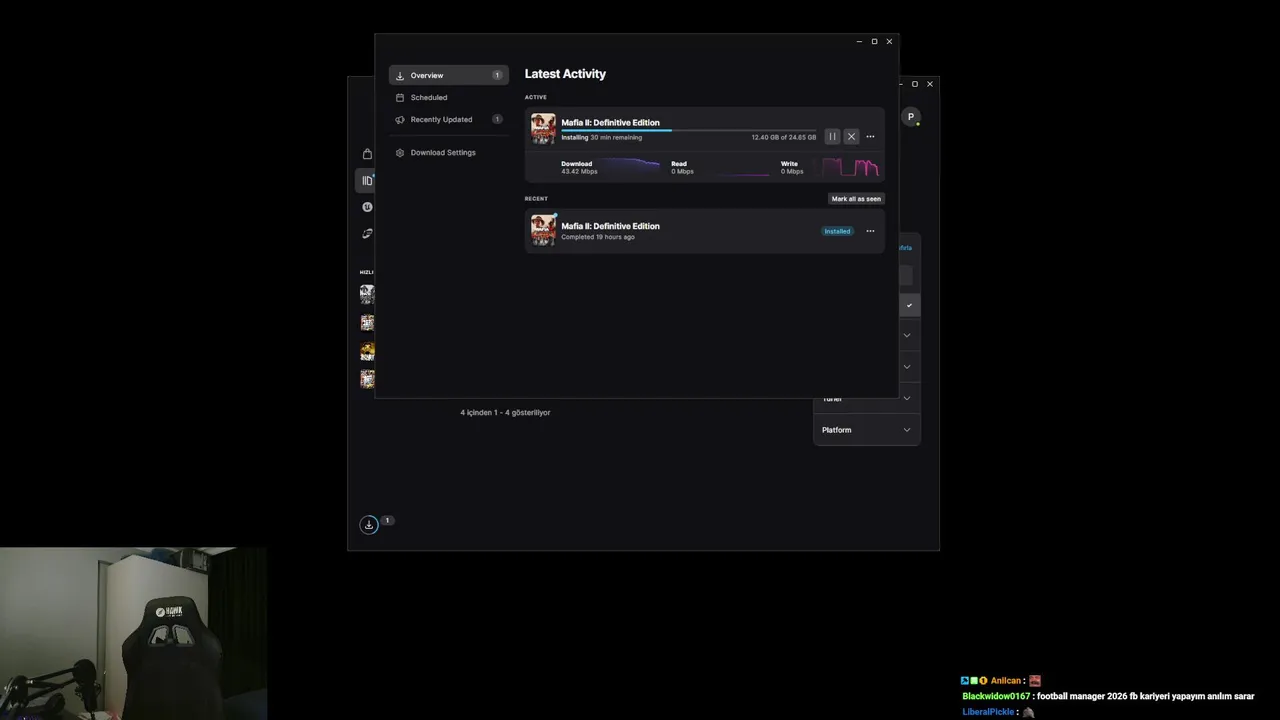Click Mark all as seen
This screenshot has height=720, width=1280.
856,199
